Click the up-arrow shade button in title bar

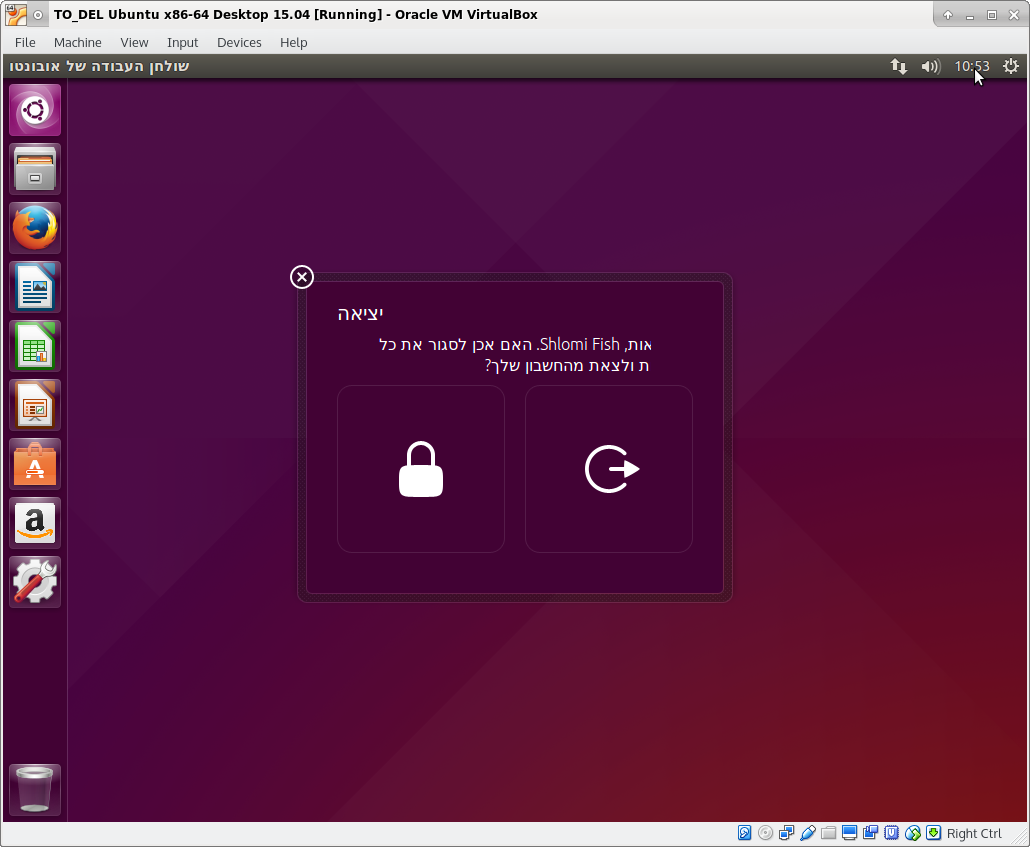tap(947, 14)
